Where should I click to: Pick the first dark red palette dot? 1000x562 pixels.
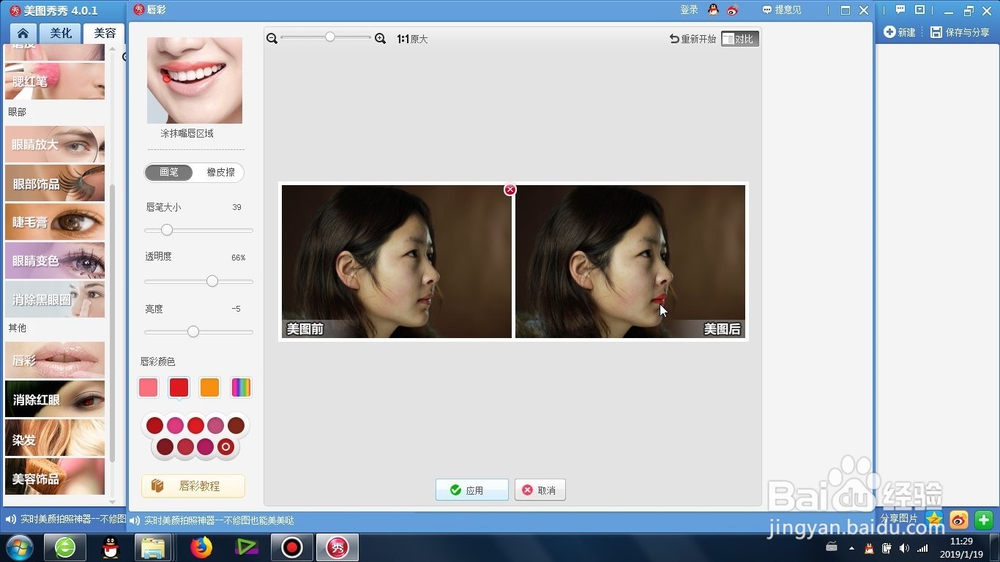[x=154, y=425]
